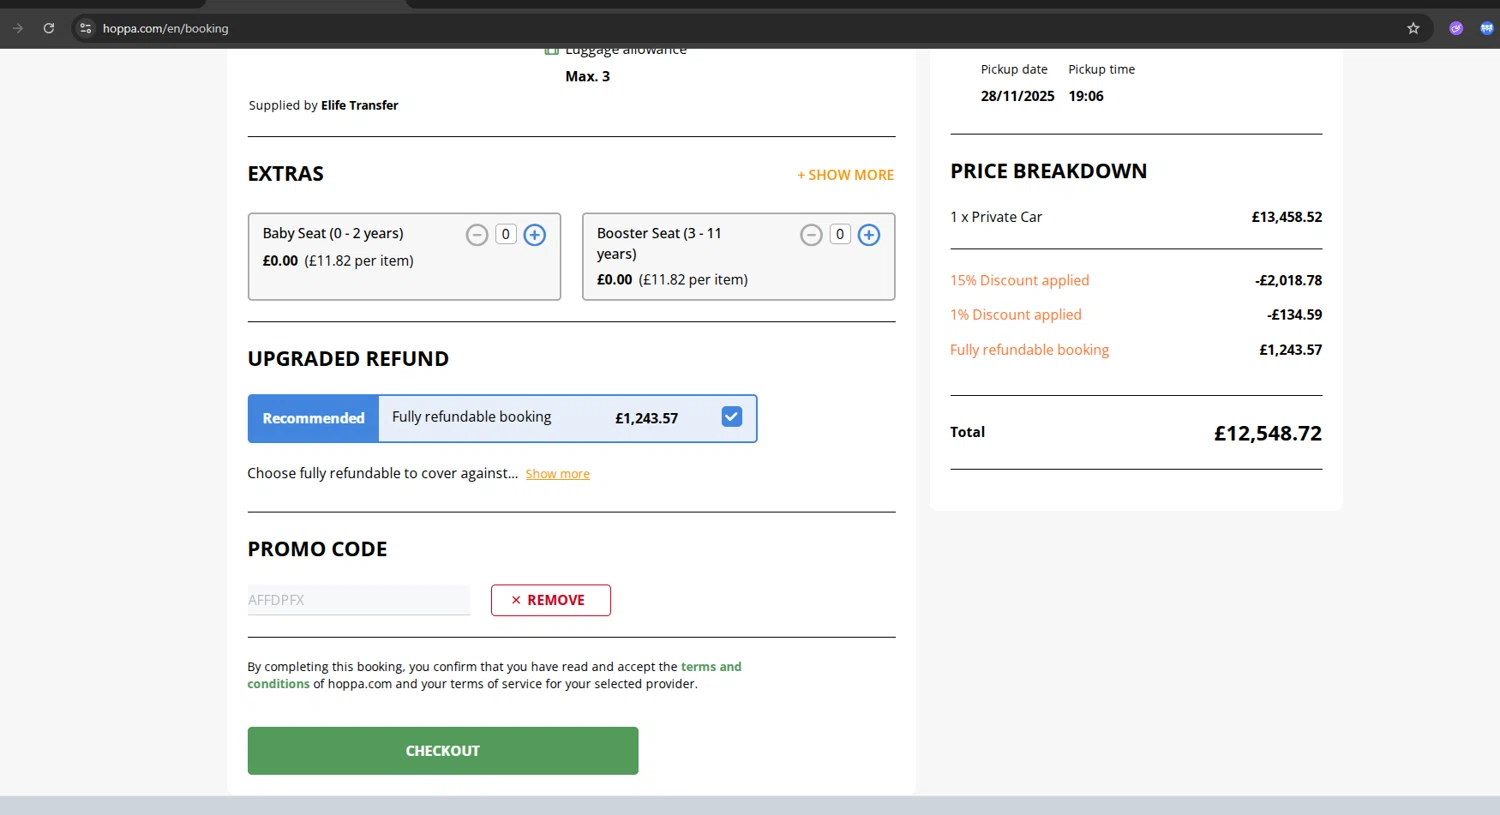The image size is (1500, 815).
Task: Add one Booster Seat using plus
Action: click(869, 235)
